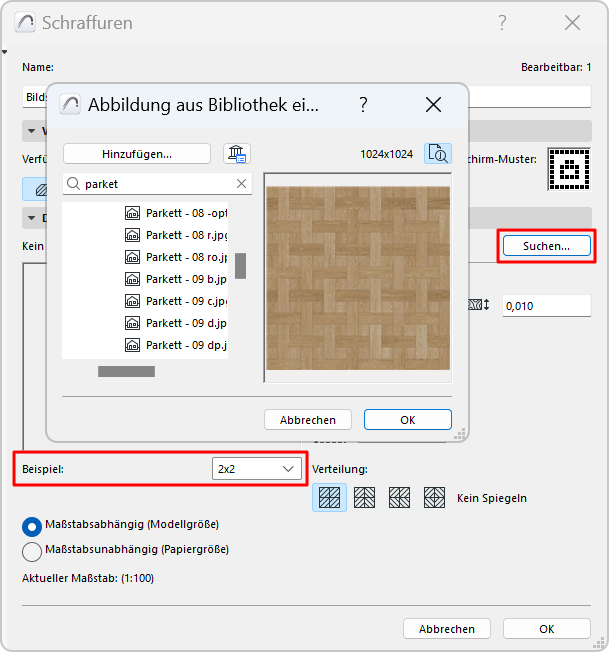
Task: Choose the second mirror distribution icon
Action: pyautogui.click(x=364, y=497)
